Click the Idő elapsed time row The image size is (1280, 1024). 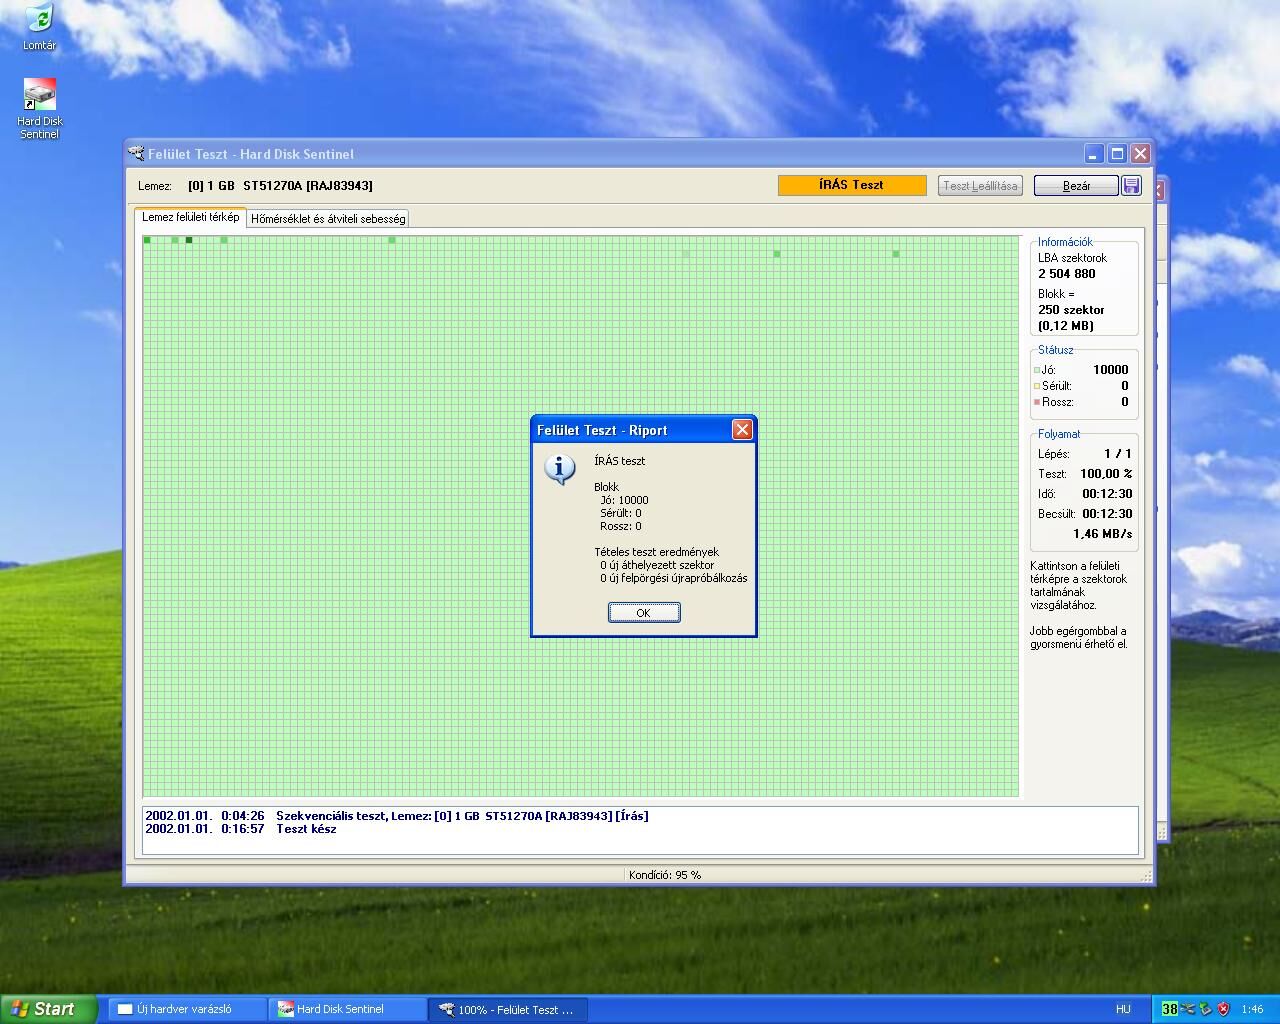click(1085, 494)
